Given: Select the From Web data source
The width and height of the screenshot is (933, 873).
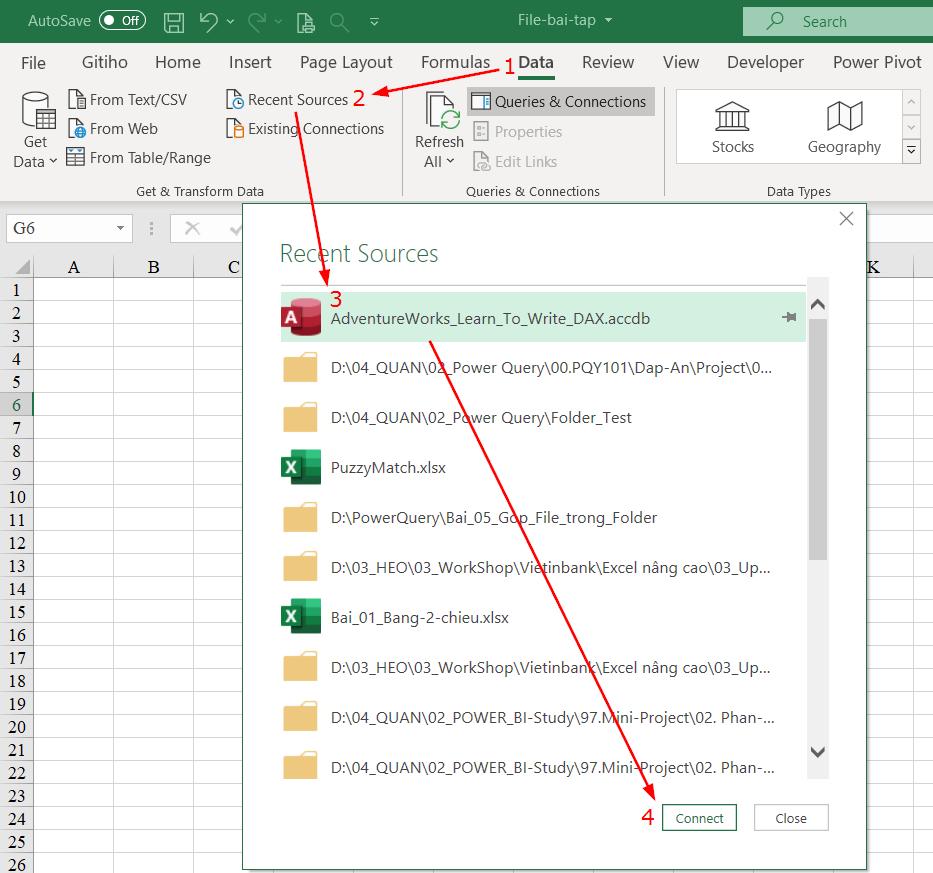Looking at the screenshot, I should pyautogui.click(x=112, y=129).
